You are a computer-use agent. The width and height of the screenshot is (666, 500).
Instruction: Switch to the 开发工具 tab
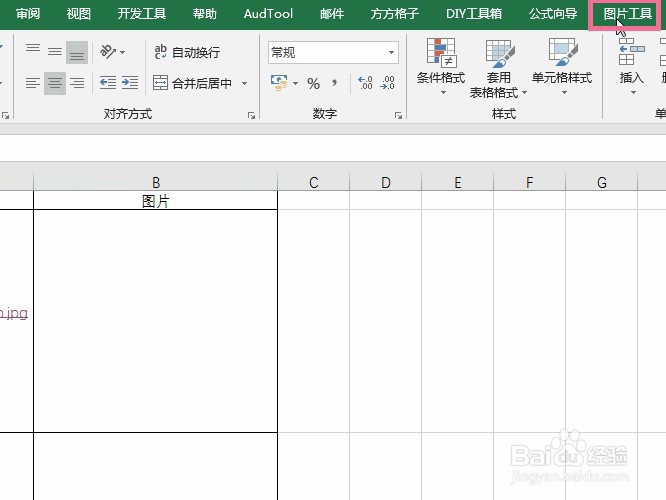coord(141,14)
